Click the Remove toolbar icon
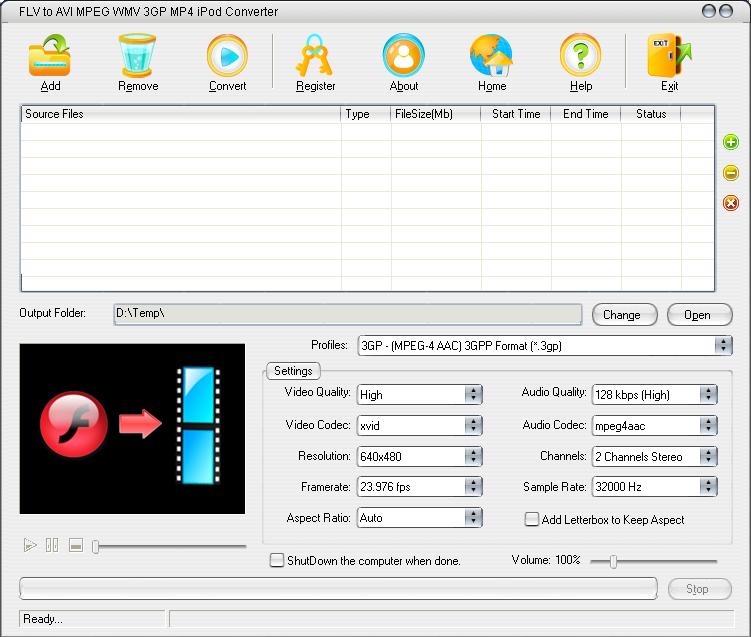Image resolution: width=751 pixels, height=637 pixels. point(137,56)
